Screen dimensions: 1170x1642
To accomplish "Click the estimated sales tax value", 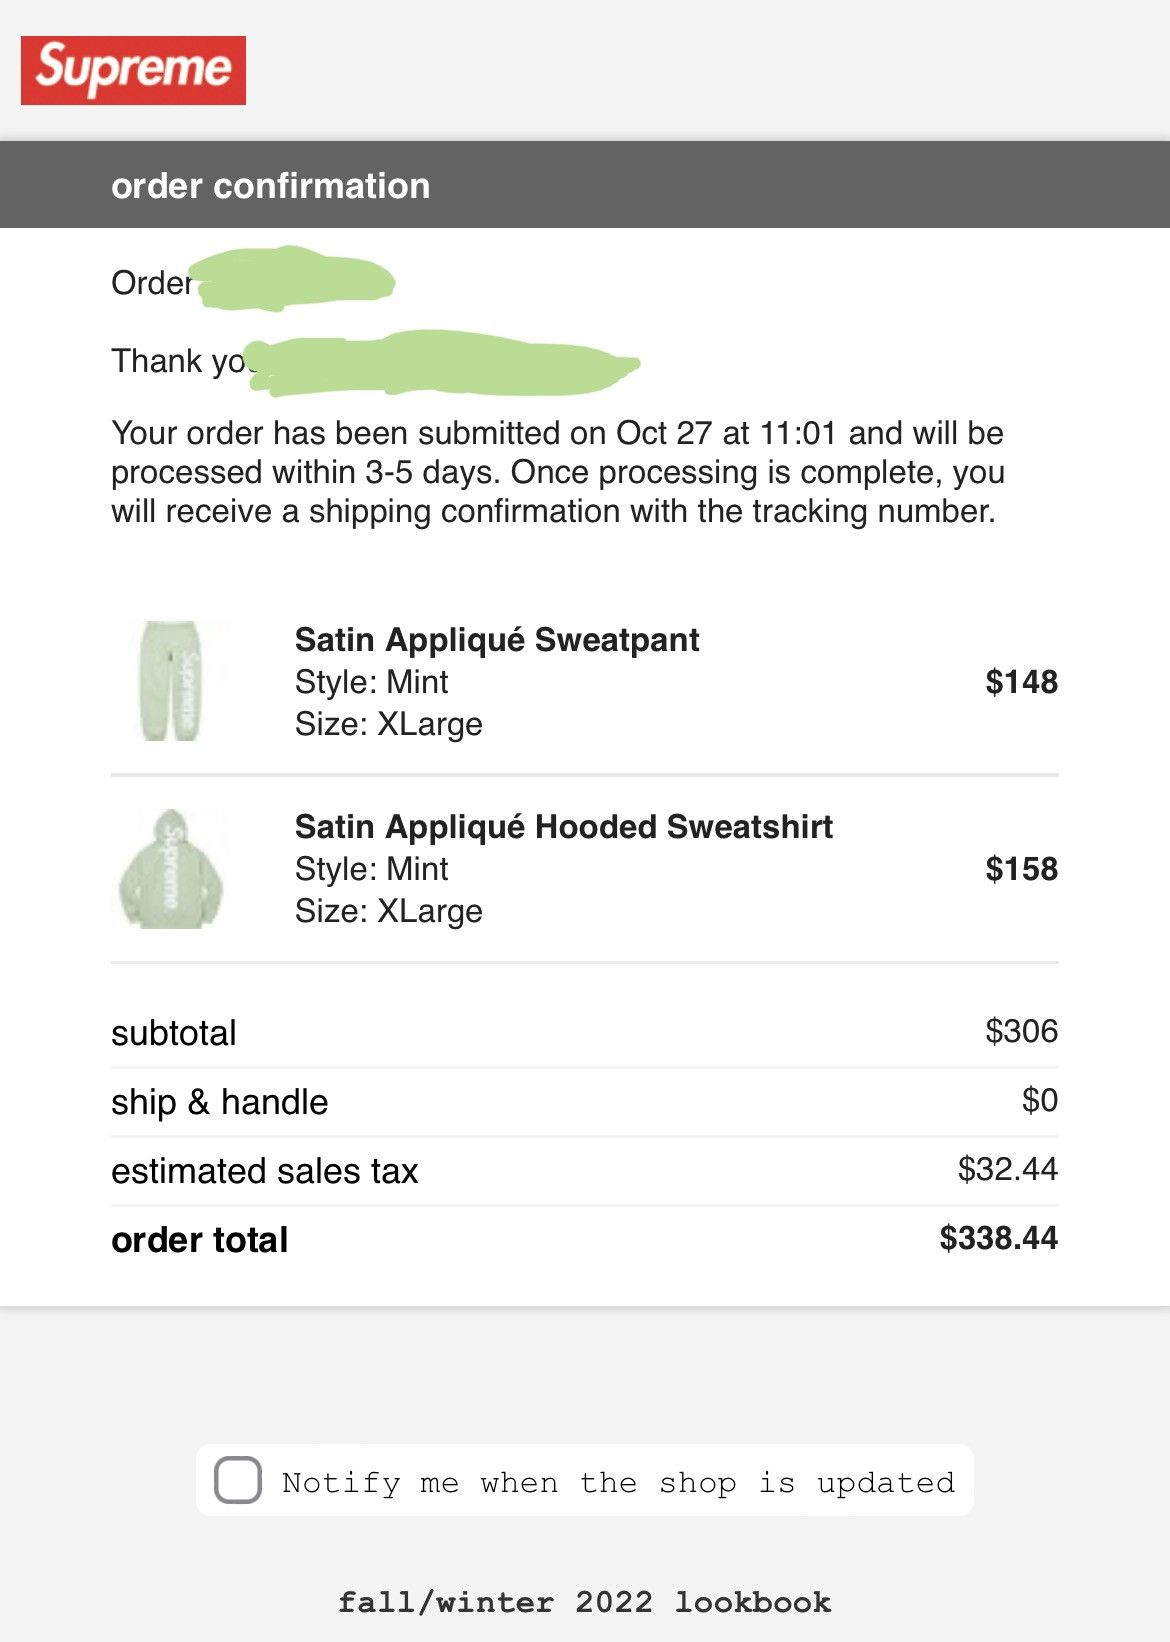I will coord(1007,1169).
